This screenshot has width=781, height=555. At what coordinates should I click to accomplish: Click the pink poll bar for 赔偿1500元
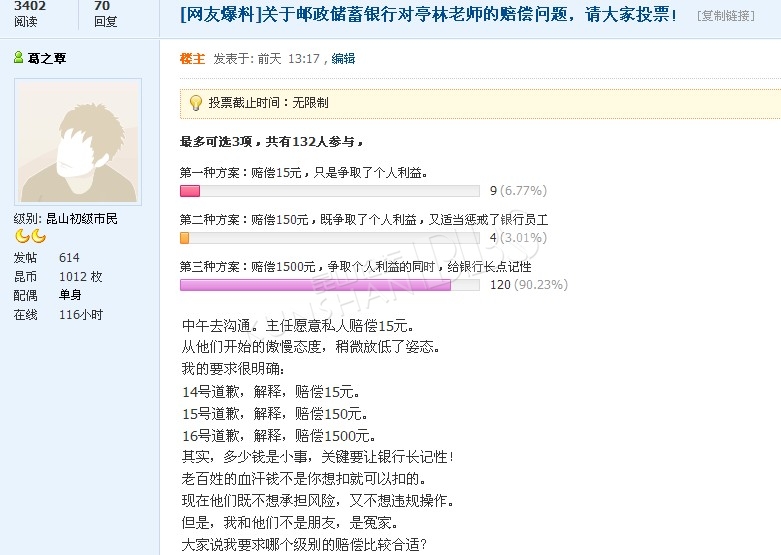(315, 285)
